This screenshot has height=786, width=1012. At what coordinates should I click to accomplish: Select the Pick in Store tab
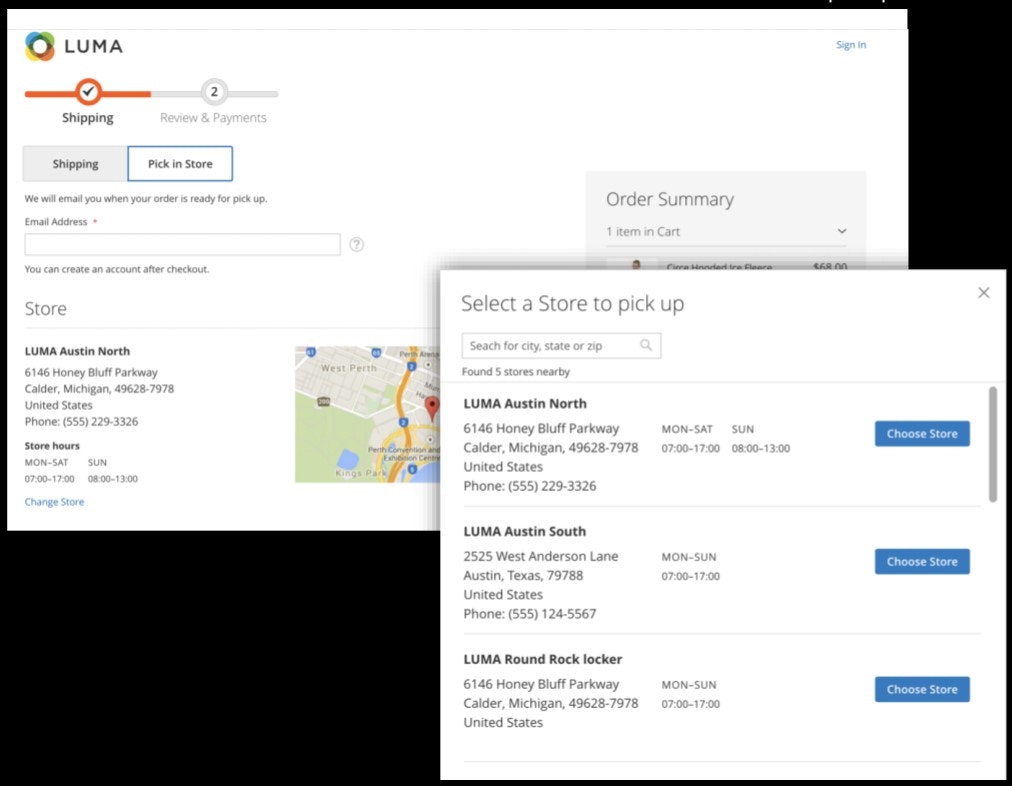click(x=180, y=164)
